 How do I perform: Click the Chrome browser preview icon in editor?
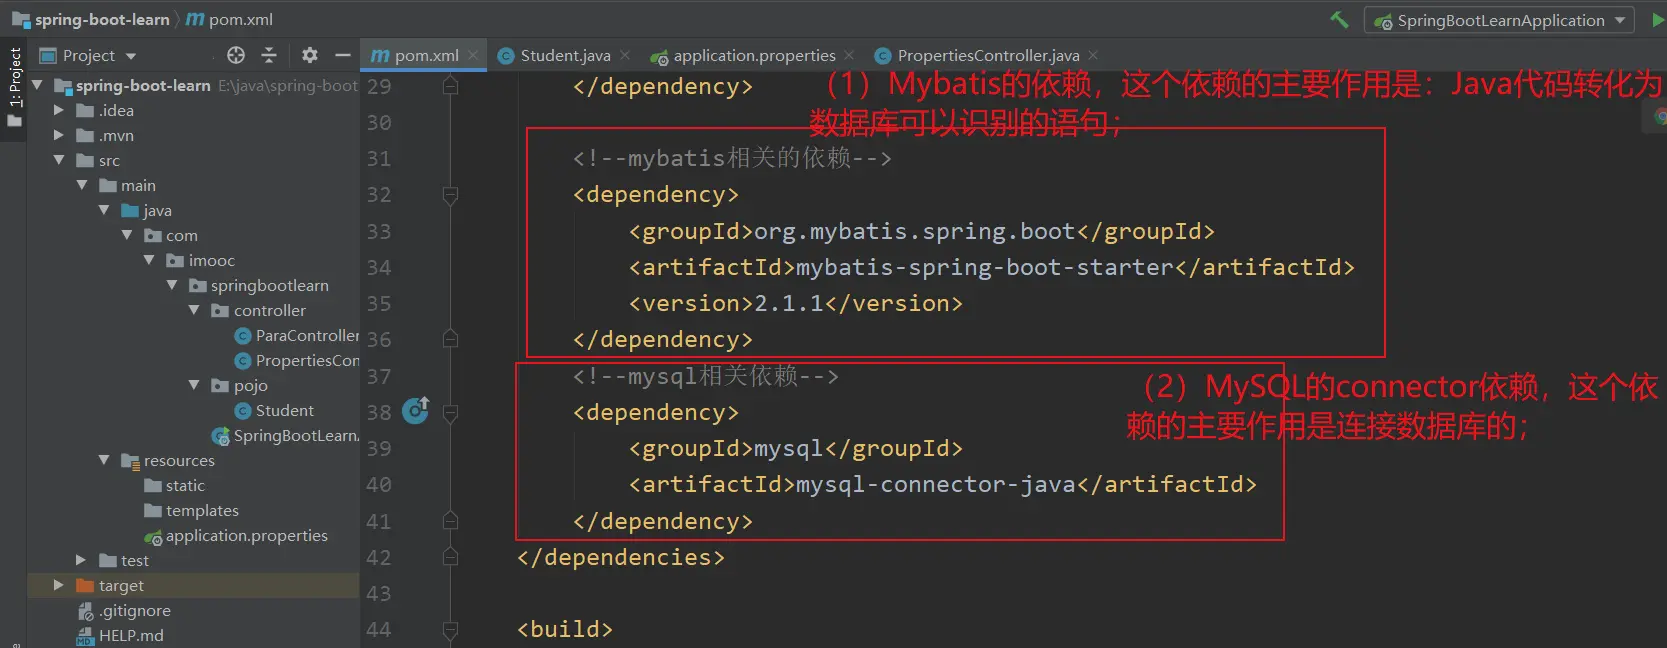coord(1659,117)
